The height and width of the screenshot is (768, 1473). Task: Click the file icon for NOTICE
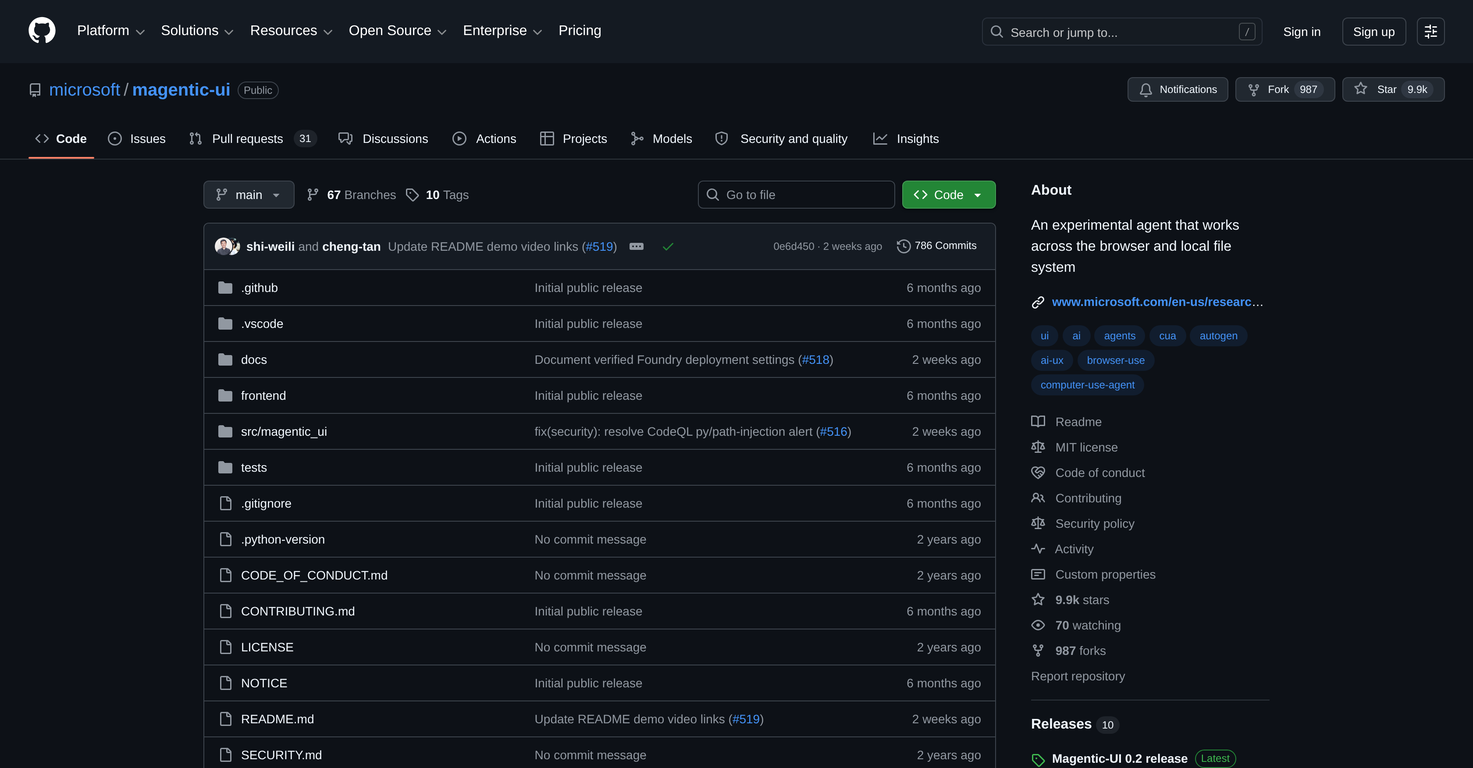click(x=225, y=684)
